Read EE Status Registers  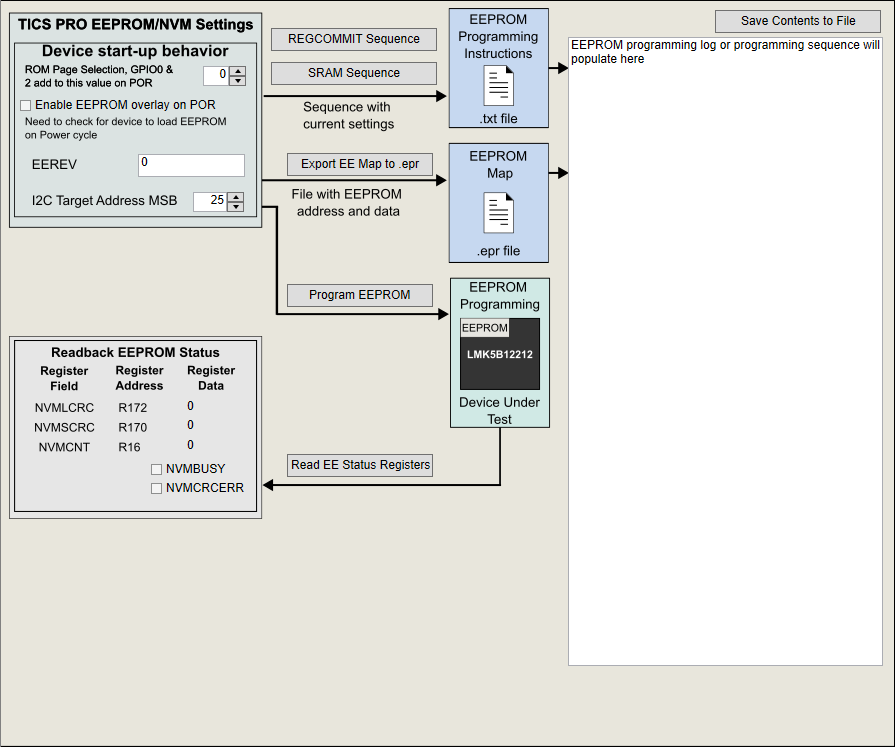360,465
